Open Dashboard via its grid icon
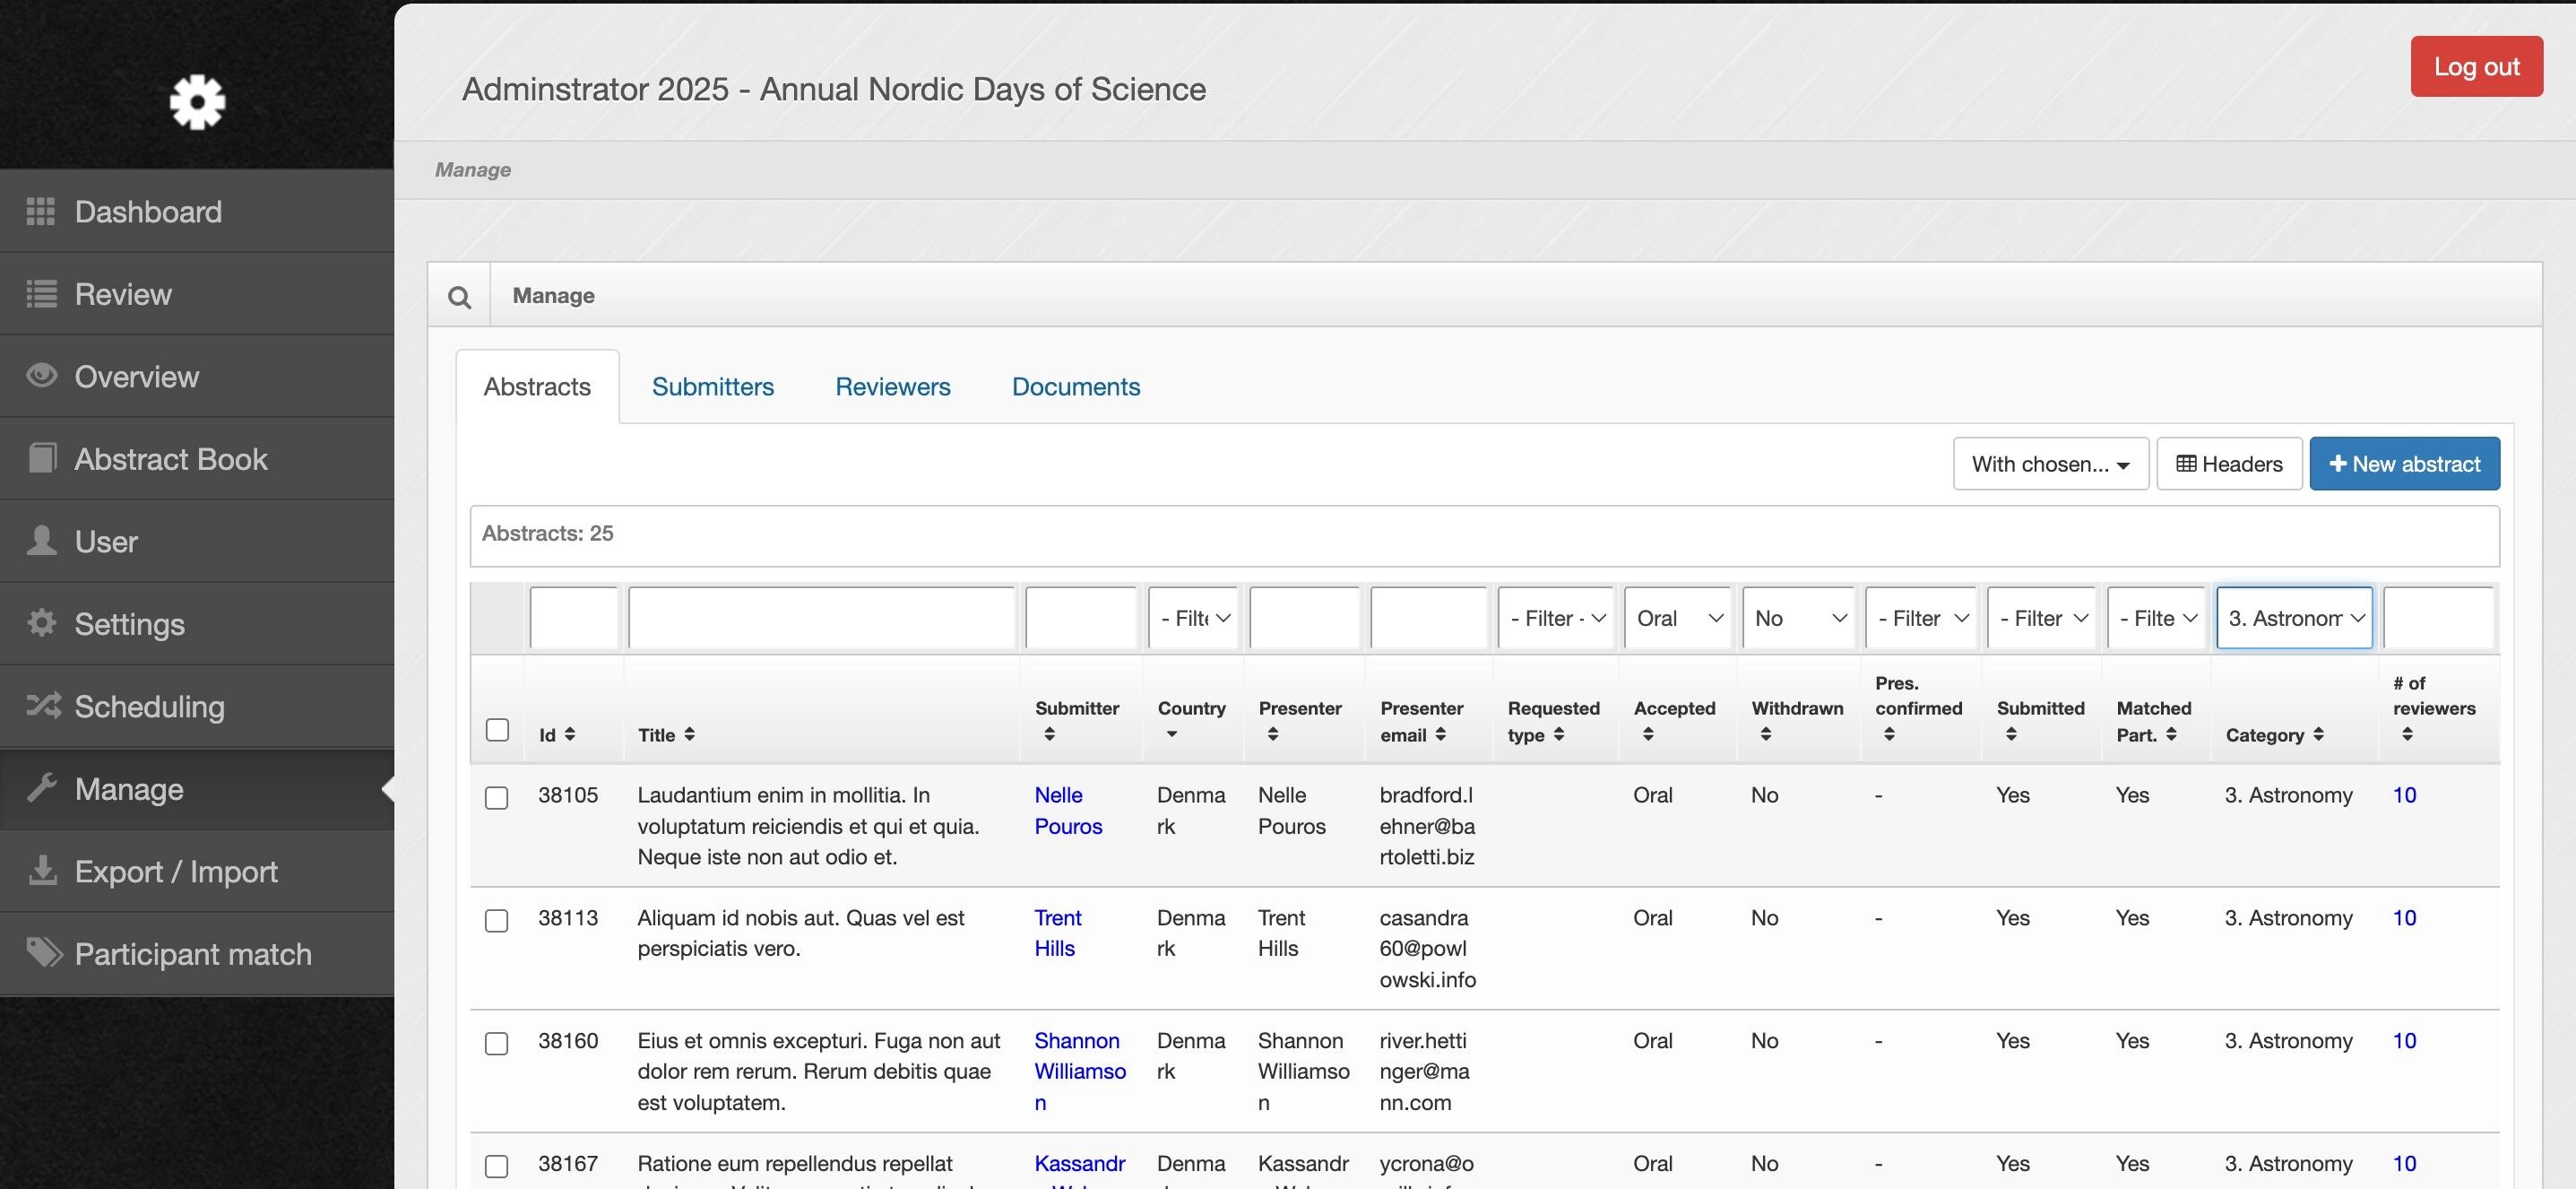This screenshot has height=1189, width=2576. coord(41,211)
